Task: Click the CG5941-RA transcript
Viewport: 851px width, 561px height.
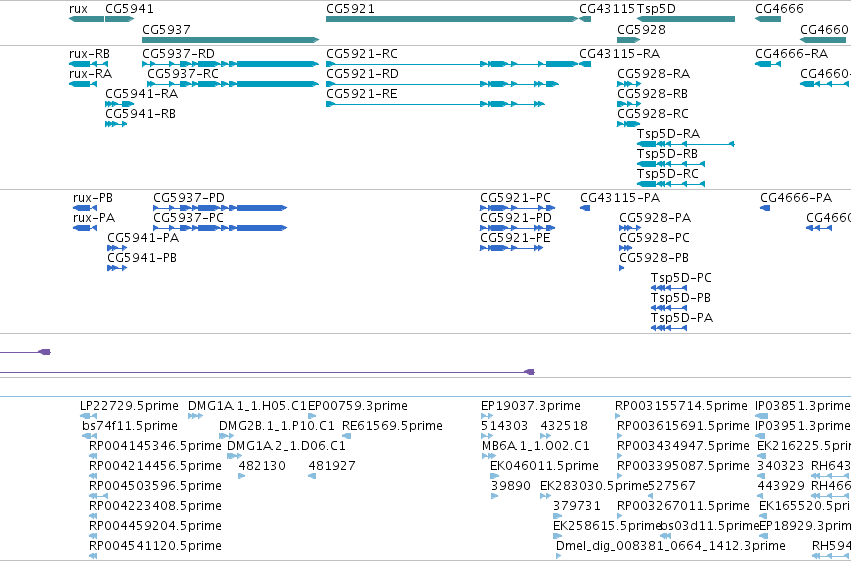Action: tap(119, 104)
